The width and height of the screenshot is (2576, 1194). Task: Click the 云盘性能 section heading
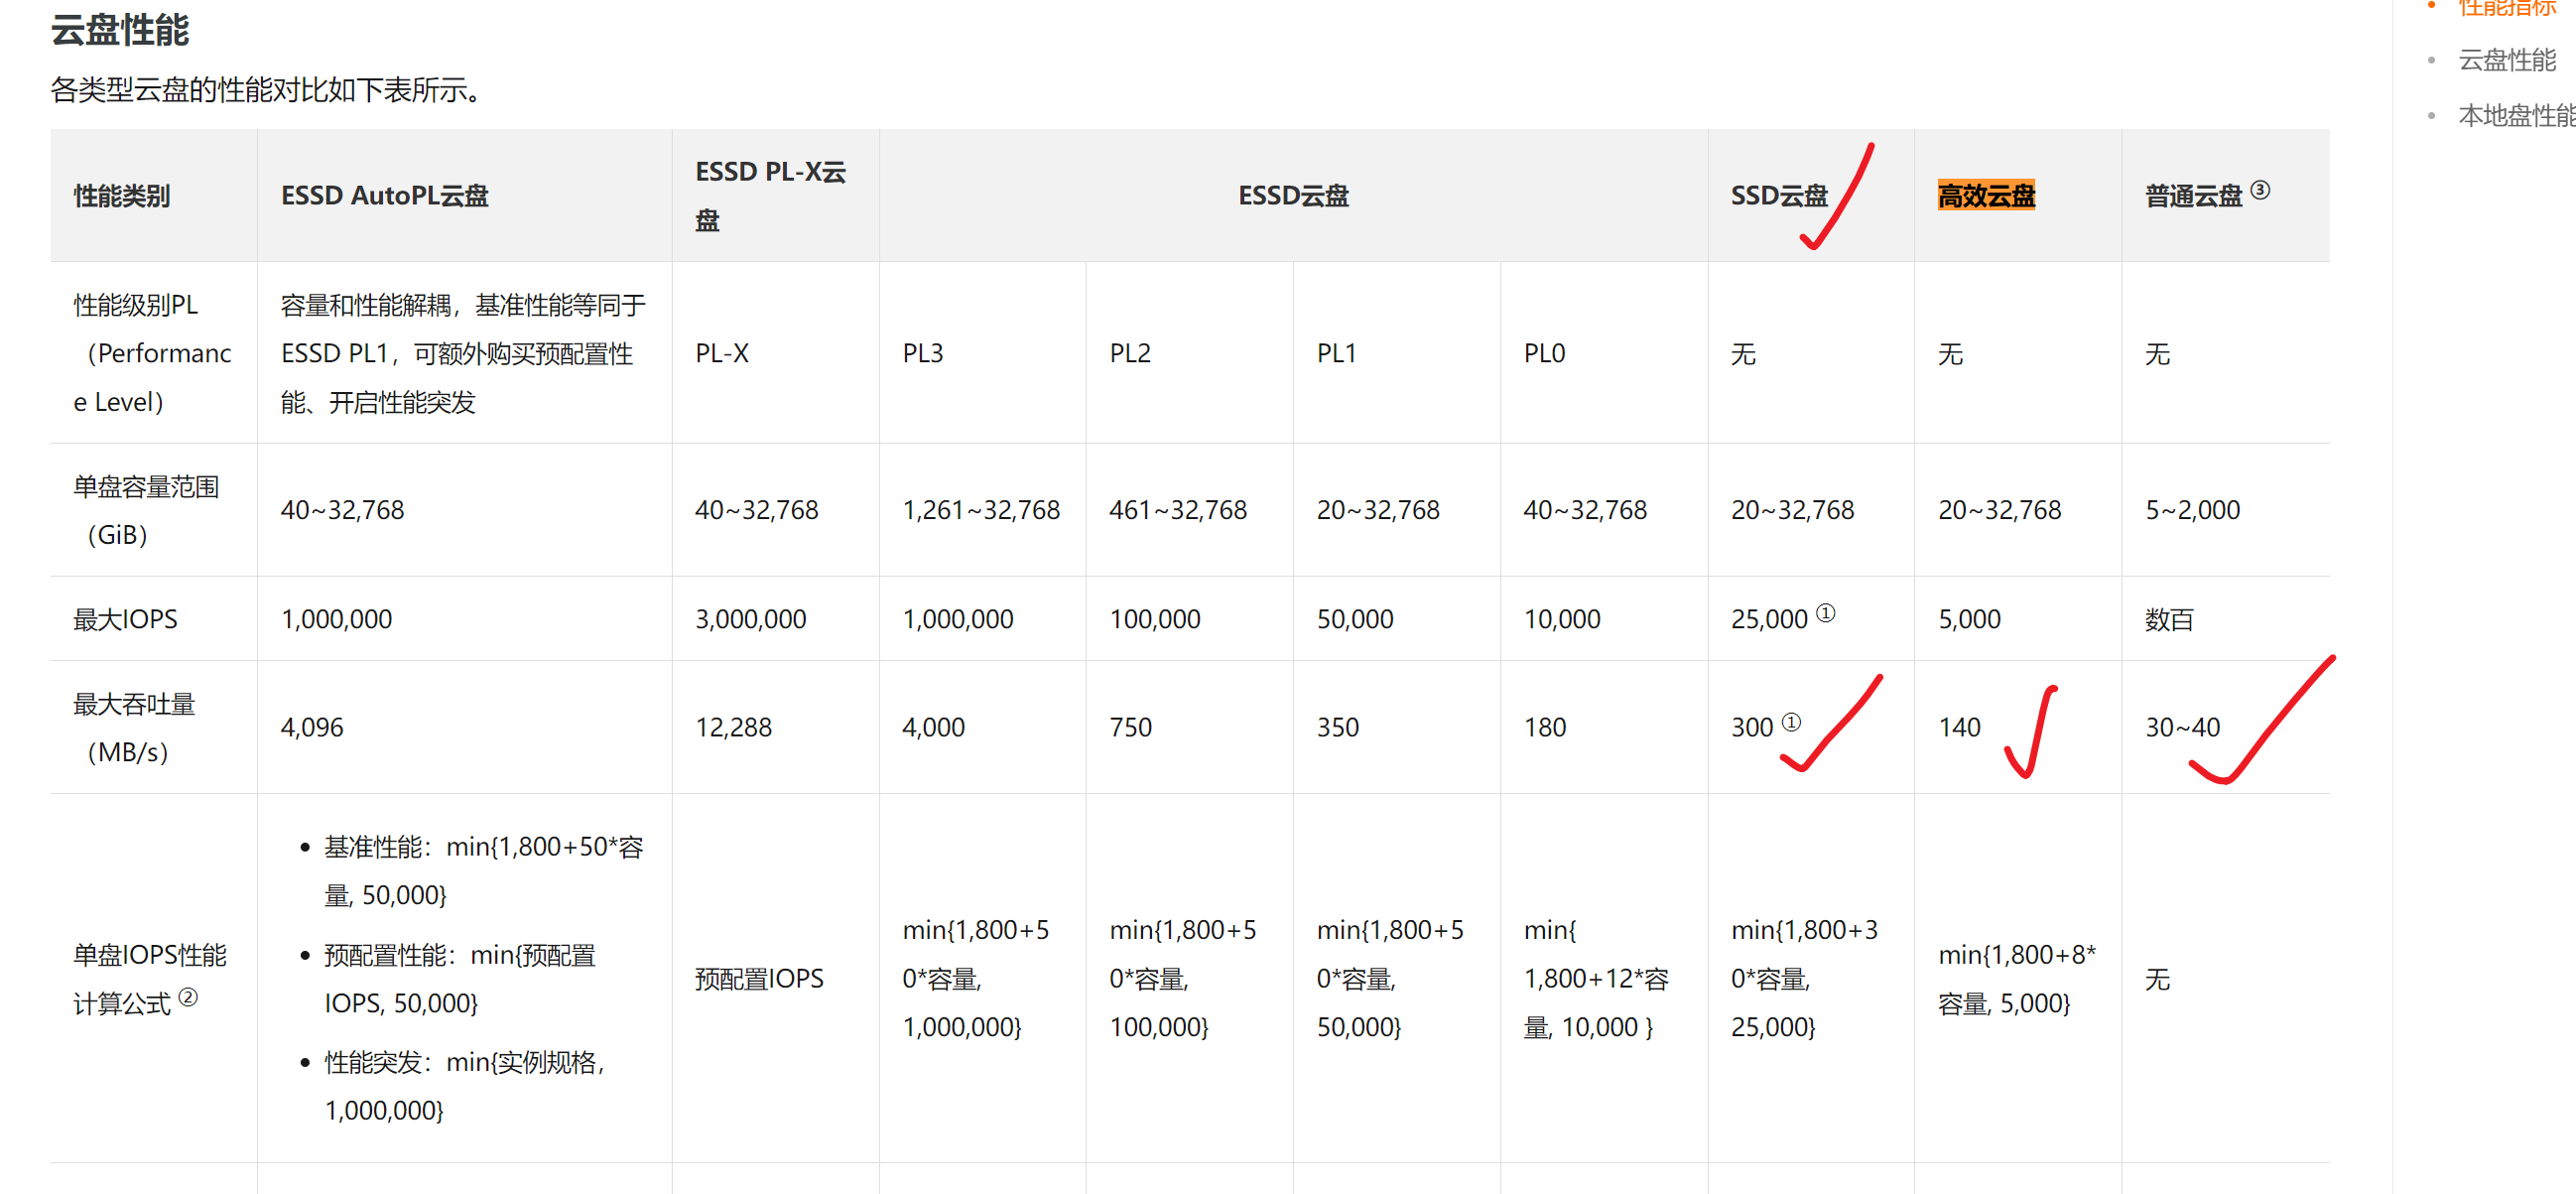(x=120, y=30)
